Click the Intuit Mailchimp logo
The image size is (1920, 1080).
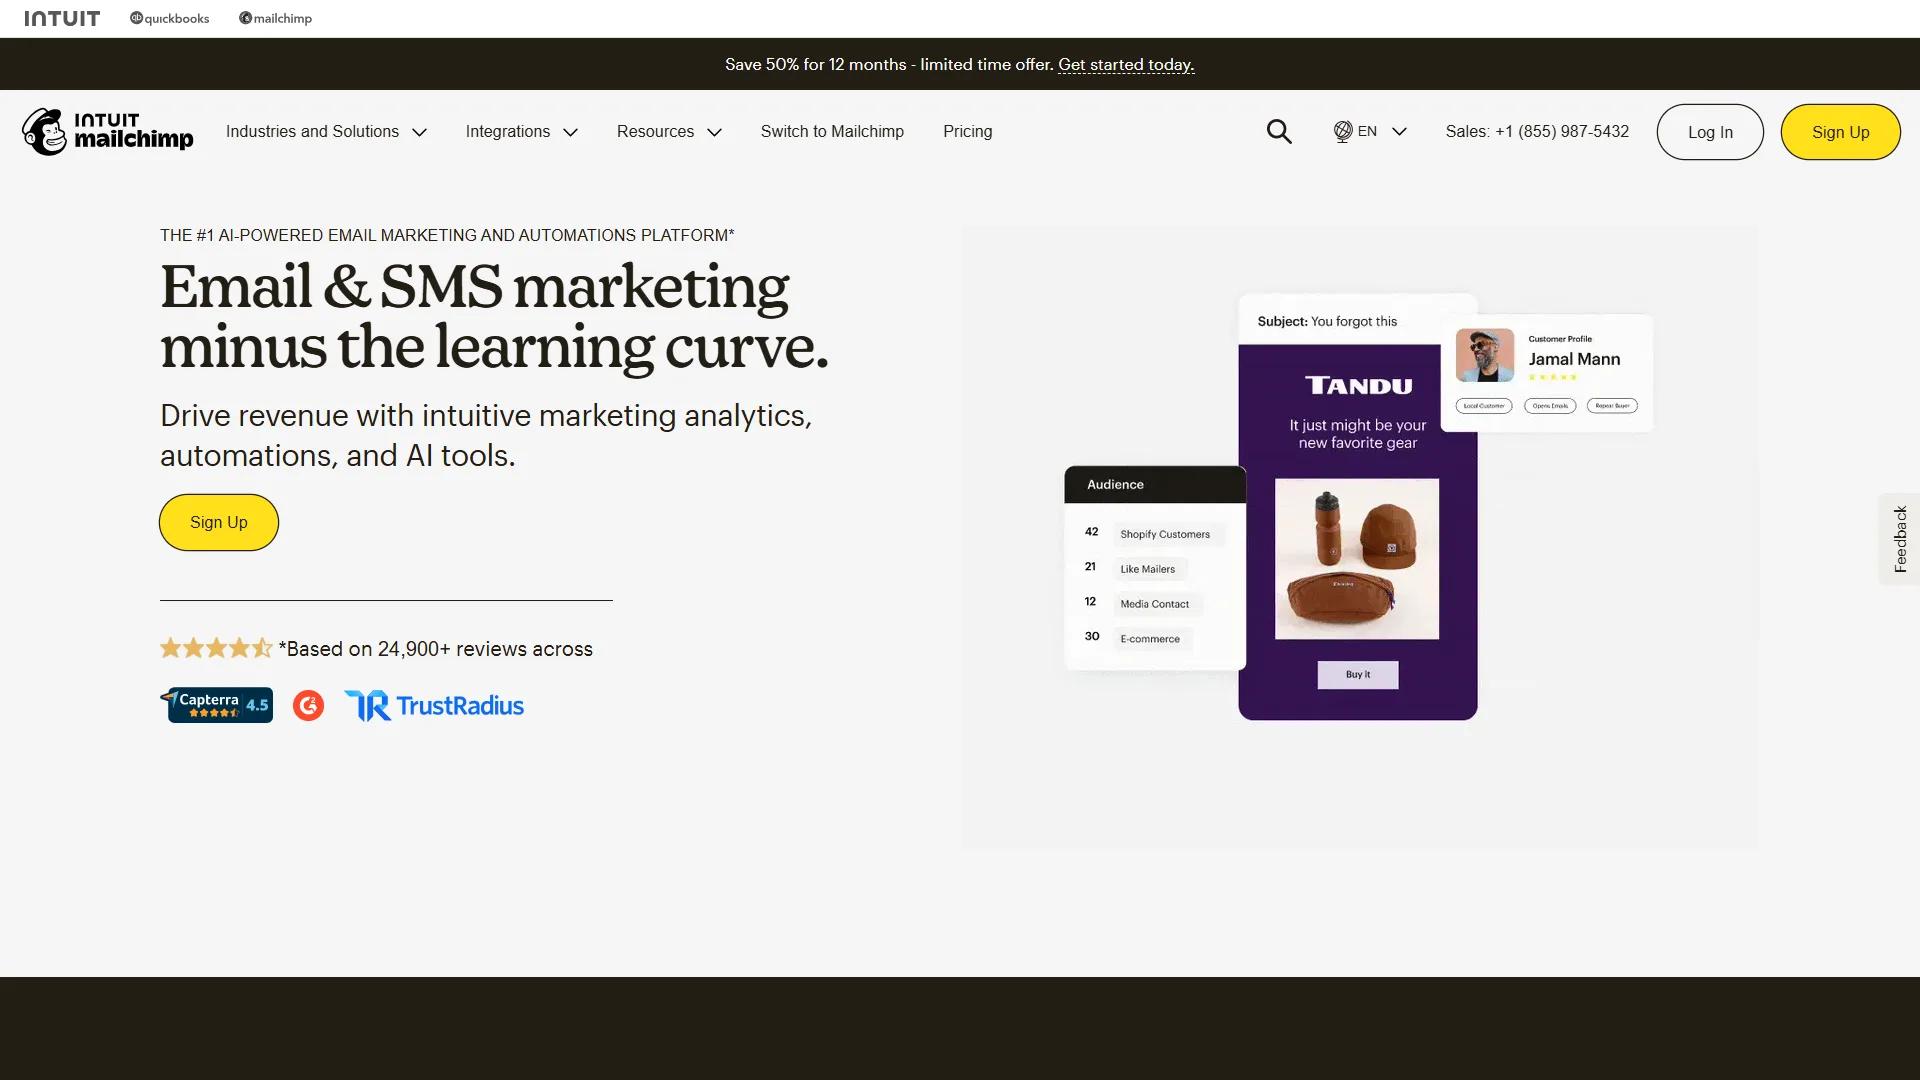pyautogui.click(x=108, y=131)
